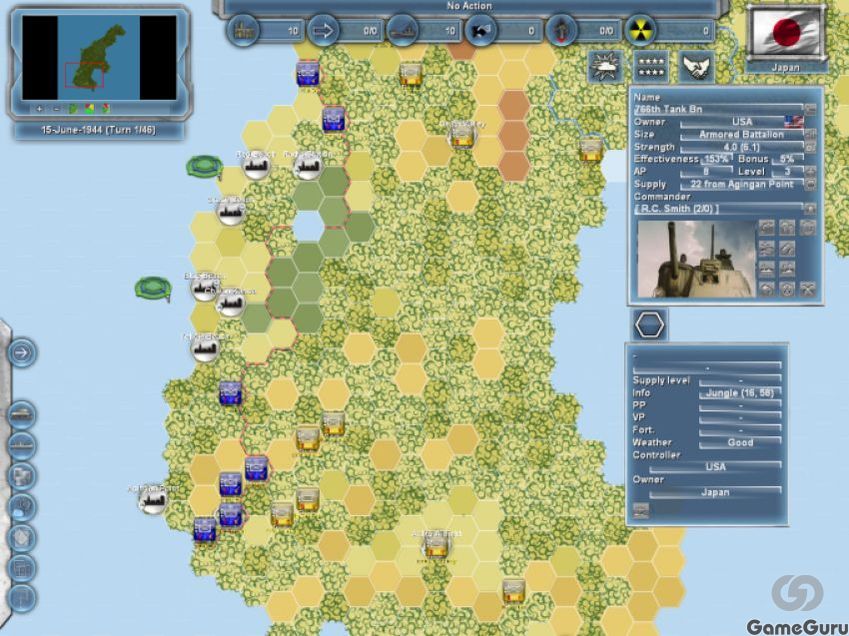Click the right-arrow icon in top resource bar
The height and width of the screenshot is (636, 849).
coord(323,30)
